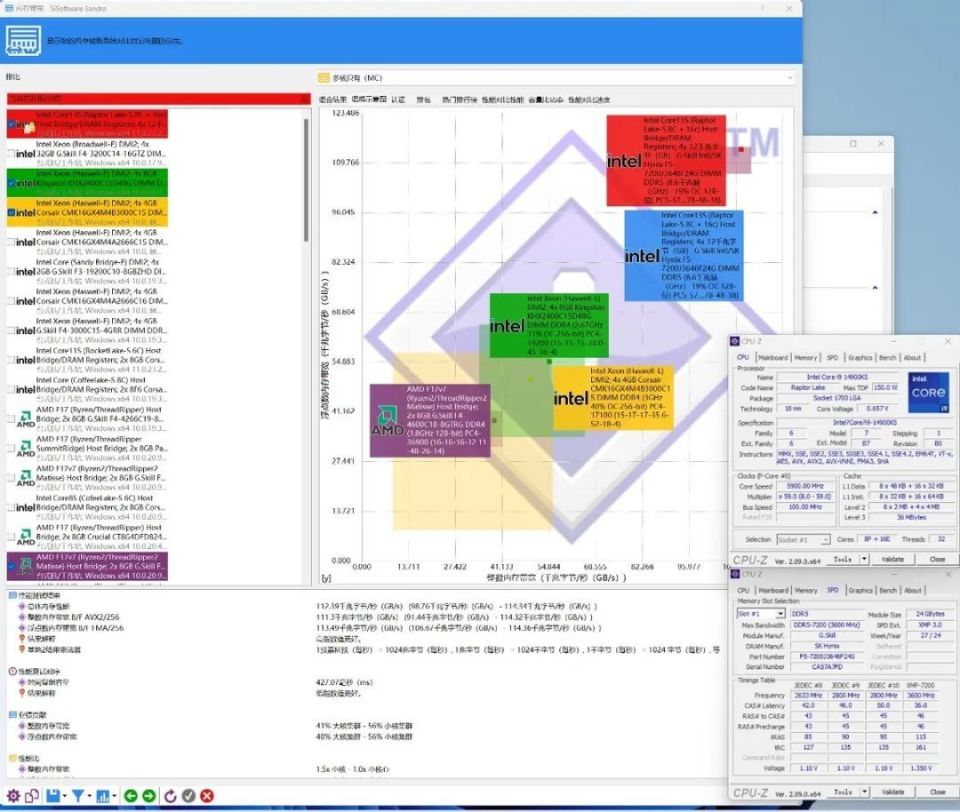The width and height of the screenshot is (960, 812).
Task: Switch to Mainboard tab in CPU-Z CPU window
Action: point(773,358)
